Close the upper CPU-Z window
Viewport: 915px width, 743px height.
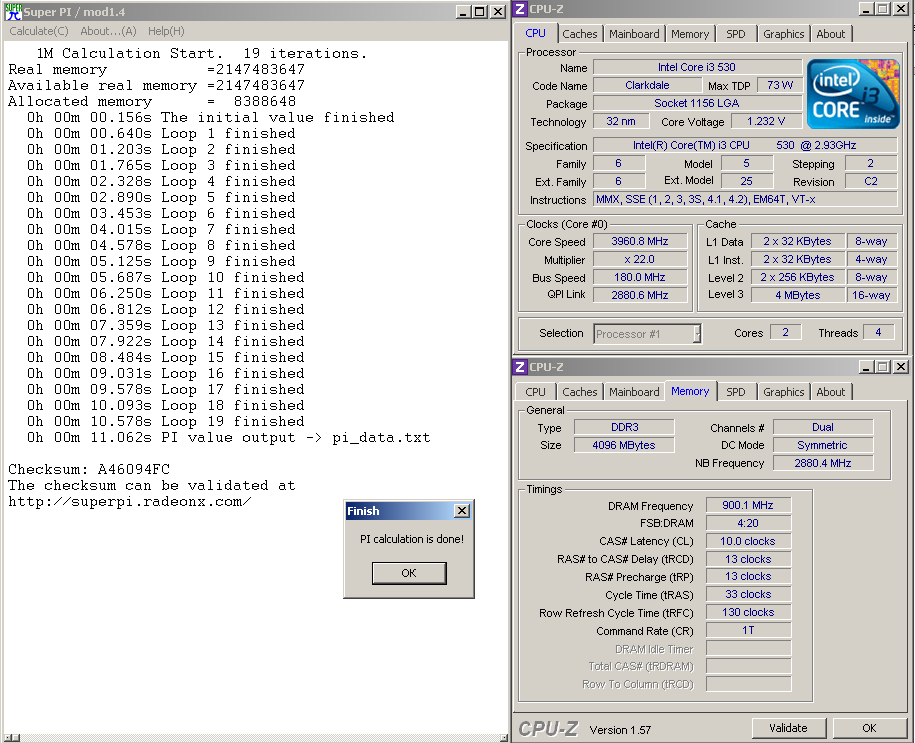(900, 9)
